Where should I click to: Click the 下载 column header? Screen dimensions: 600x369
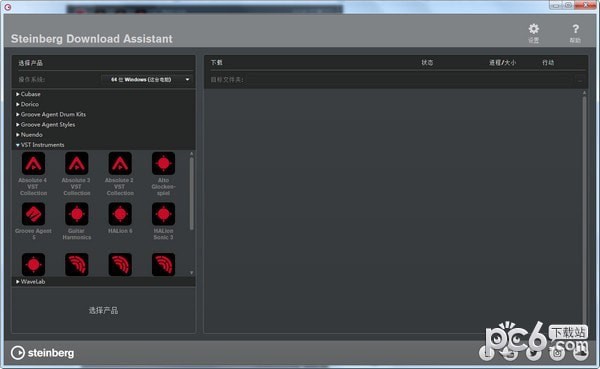point(217,62)
